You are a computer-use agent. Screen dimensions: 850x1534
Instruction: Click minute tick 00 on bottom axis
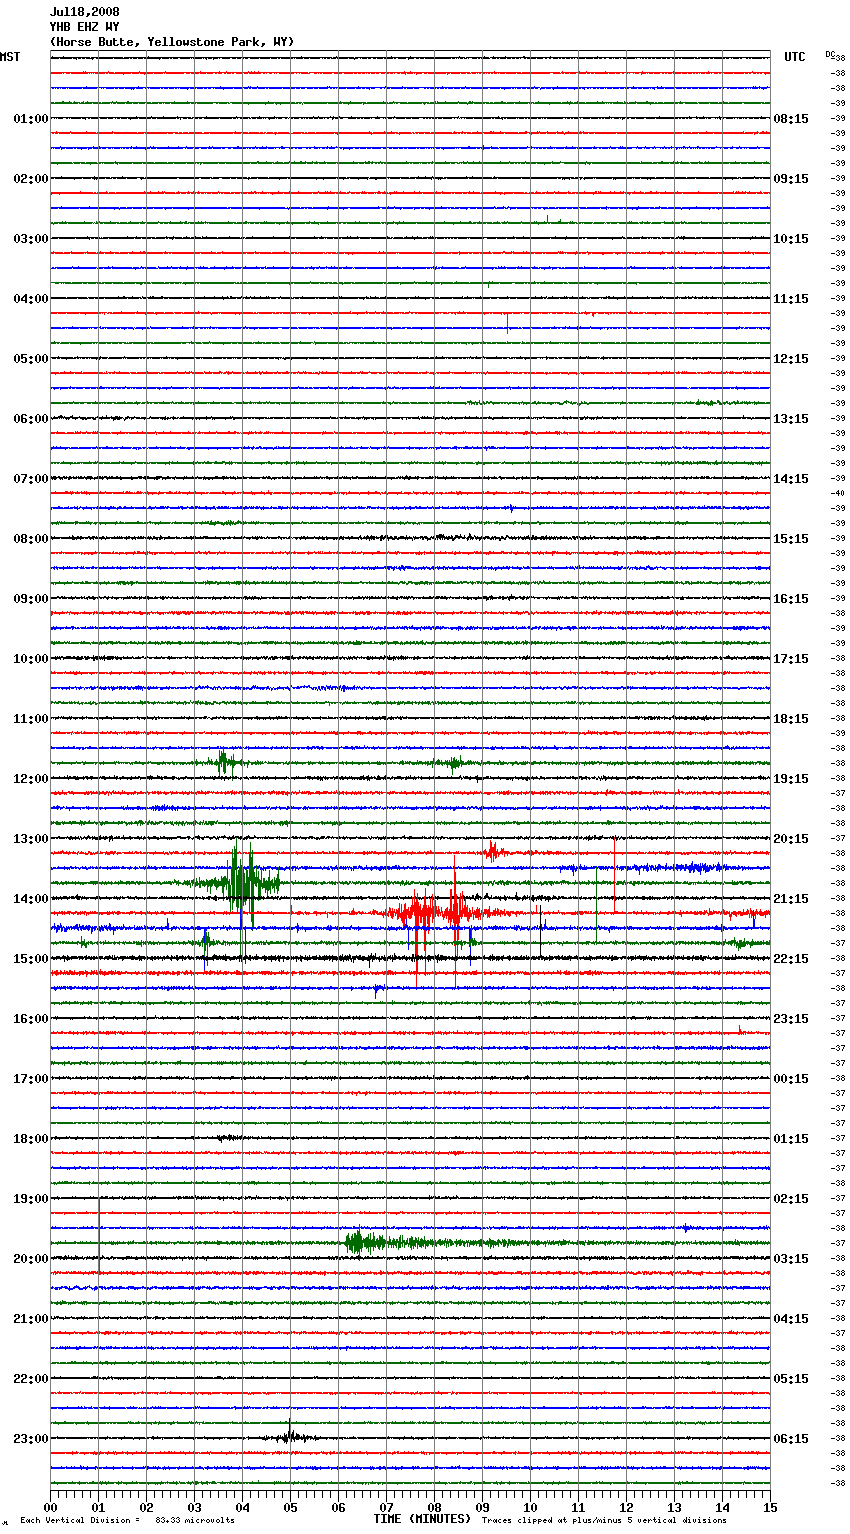(x=51, y=1507)
